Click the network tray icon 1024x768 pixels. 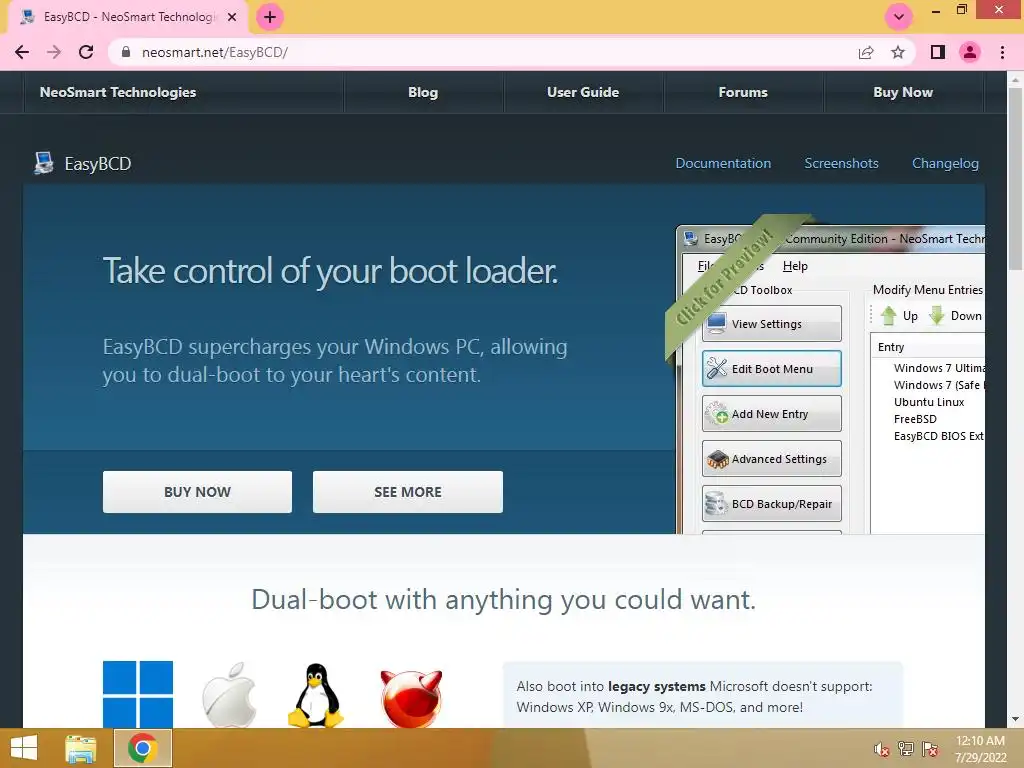coord(906,749)
